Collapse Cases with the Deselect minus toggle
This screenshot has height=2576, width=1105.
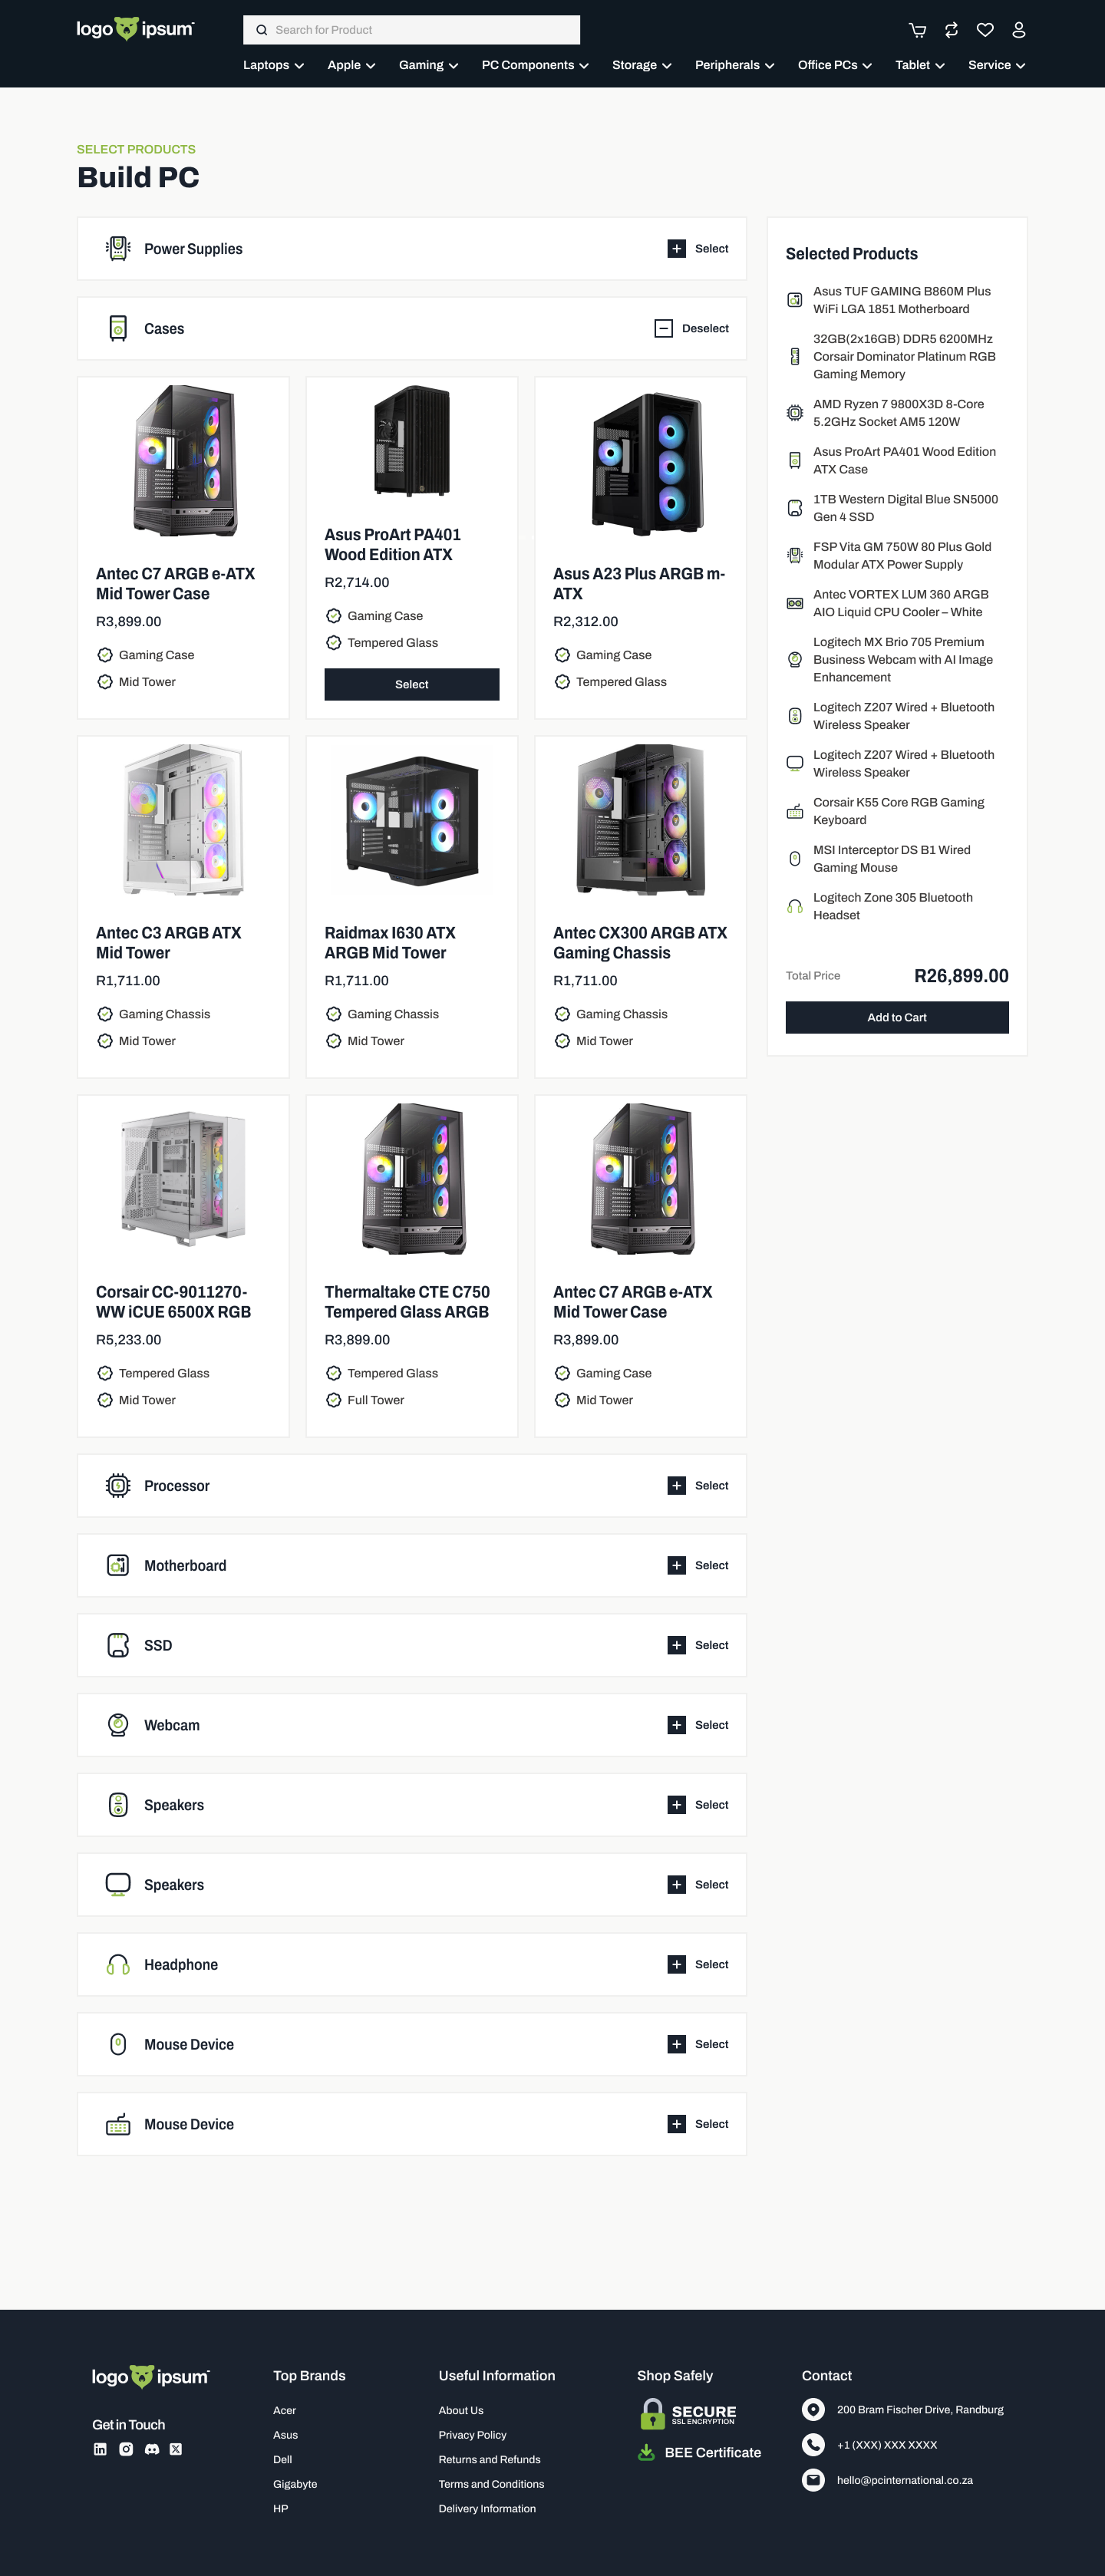pos(663,328)
